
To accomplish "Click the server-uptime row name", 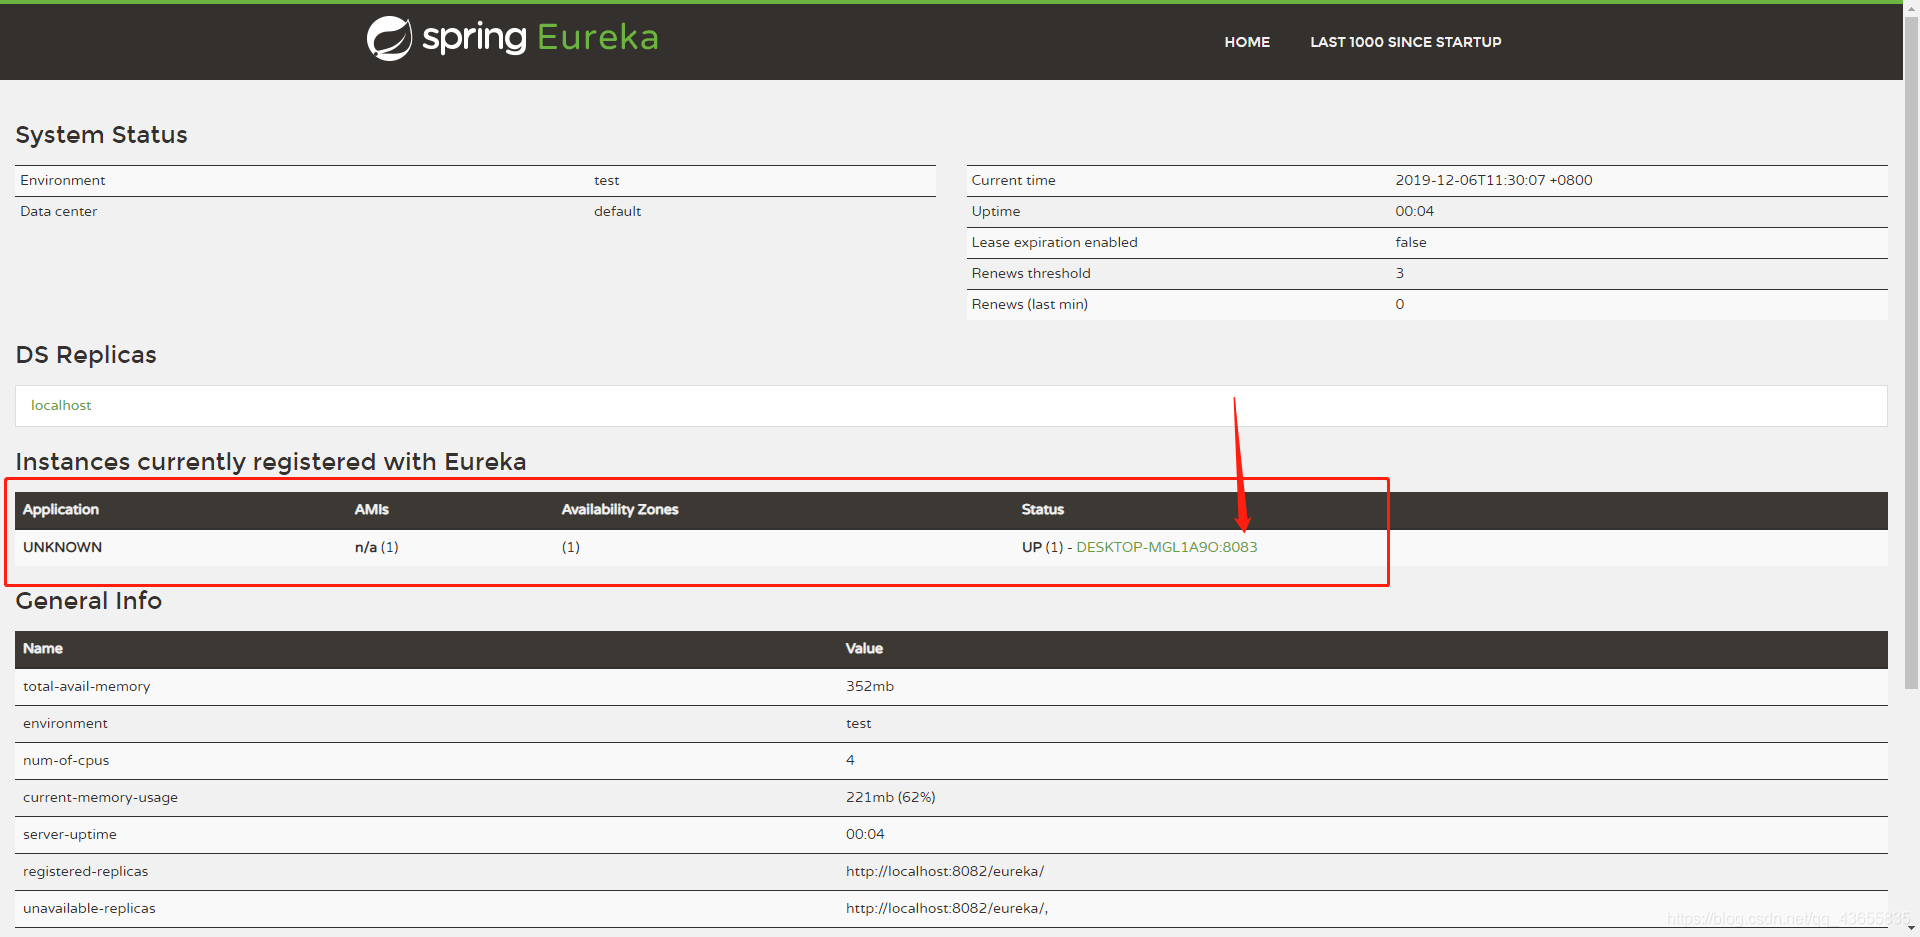I will pyautogui.click(x=69, y=834).
